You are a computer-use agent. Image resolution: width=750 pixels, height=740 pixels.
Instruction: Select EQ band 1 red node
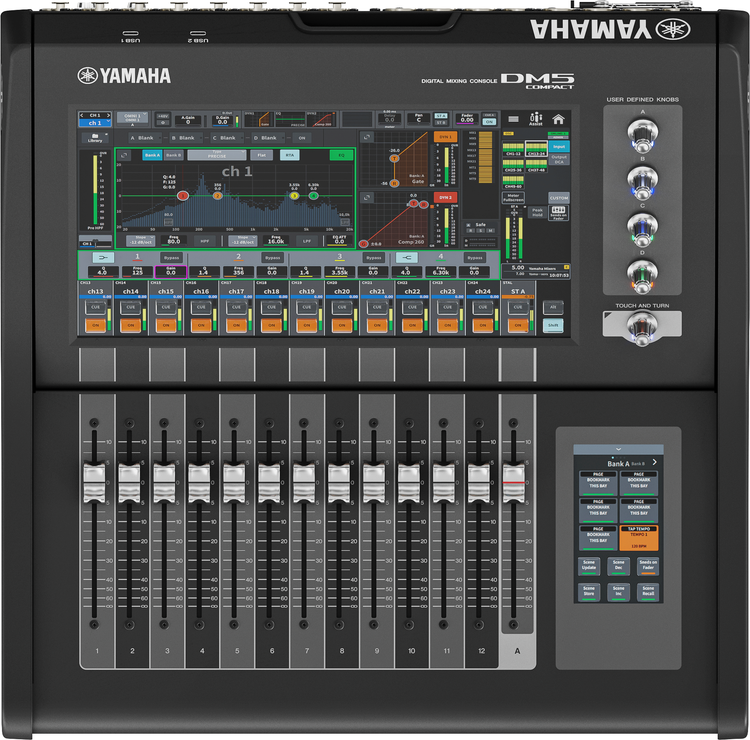183,196
